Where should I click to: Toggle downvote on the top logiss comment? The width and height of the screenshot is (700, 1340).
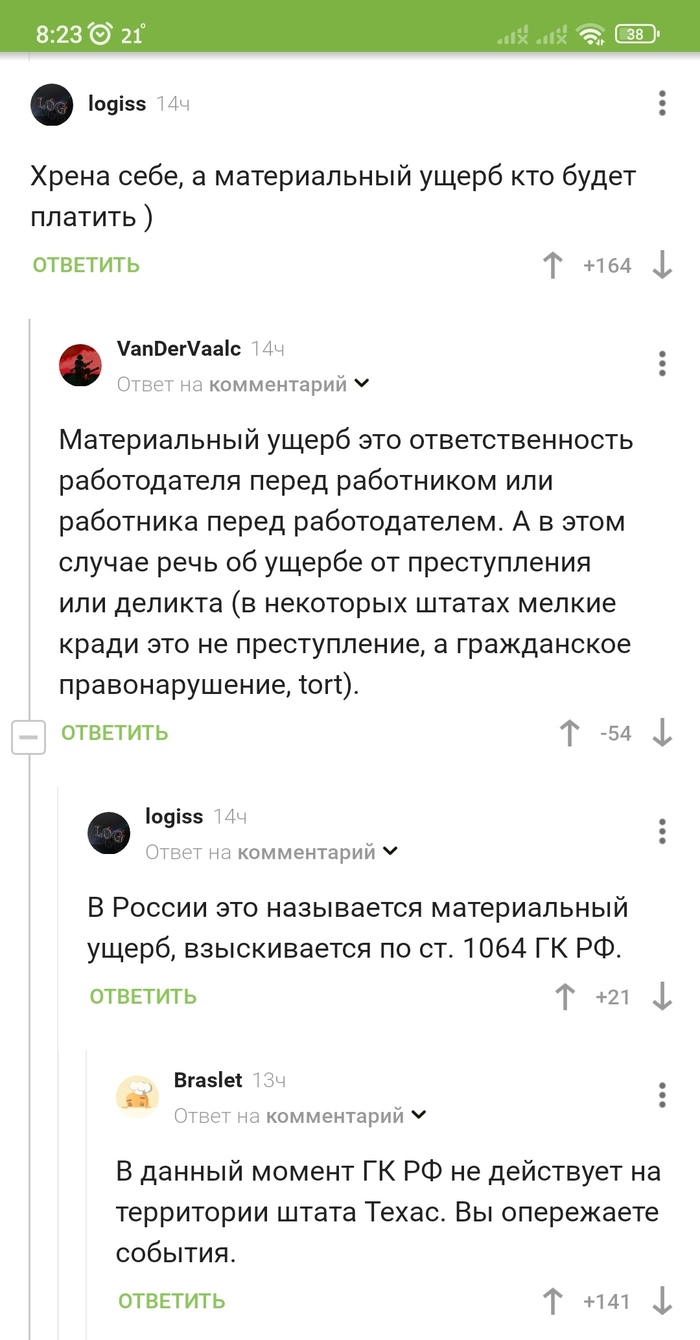coord(662,265)
